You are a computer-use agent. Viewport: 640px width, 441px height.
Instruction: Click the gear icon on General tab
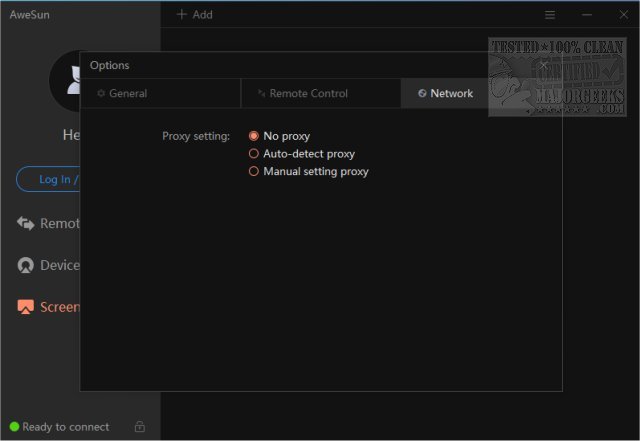pos(101,94)
